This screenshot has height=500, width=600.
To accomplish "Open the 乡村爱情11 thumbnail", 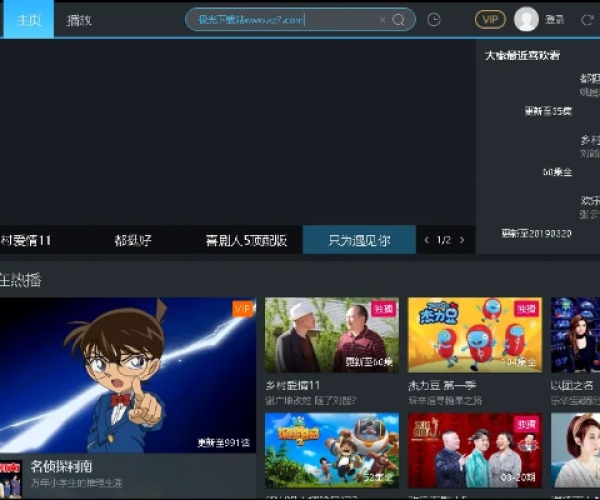I will coord(332,335).
